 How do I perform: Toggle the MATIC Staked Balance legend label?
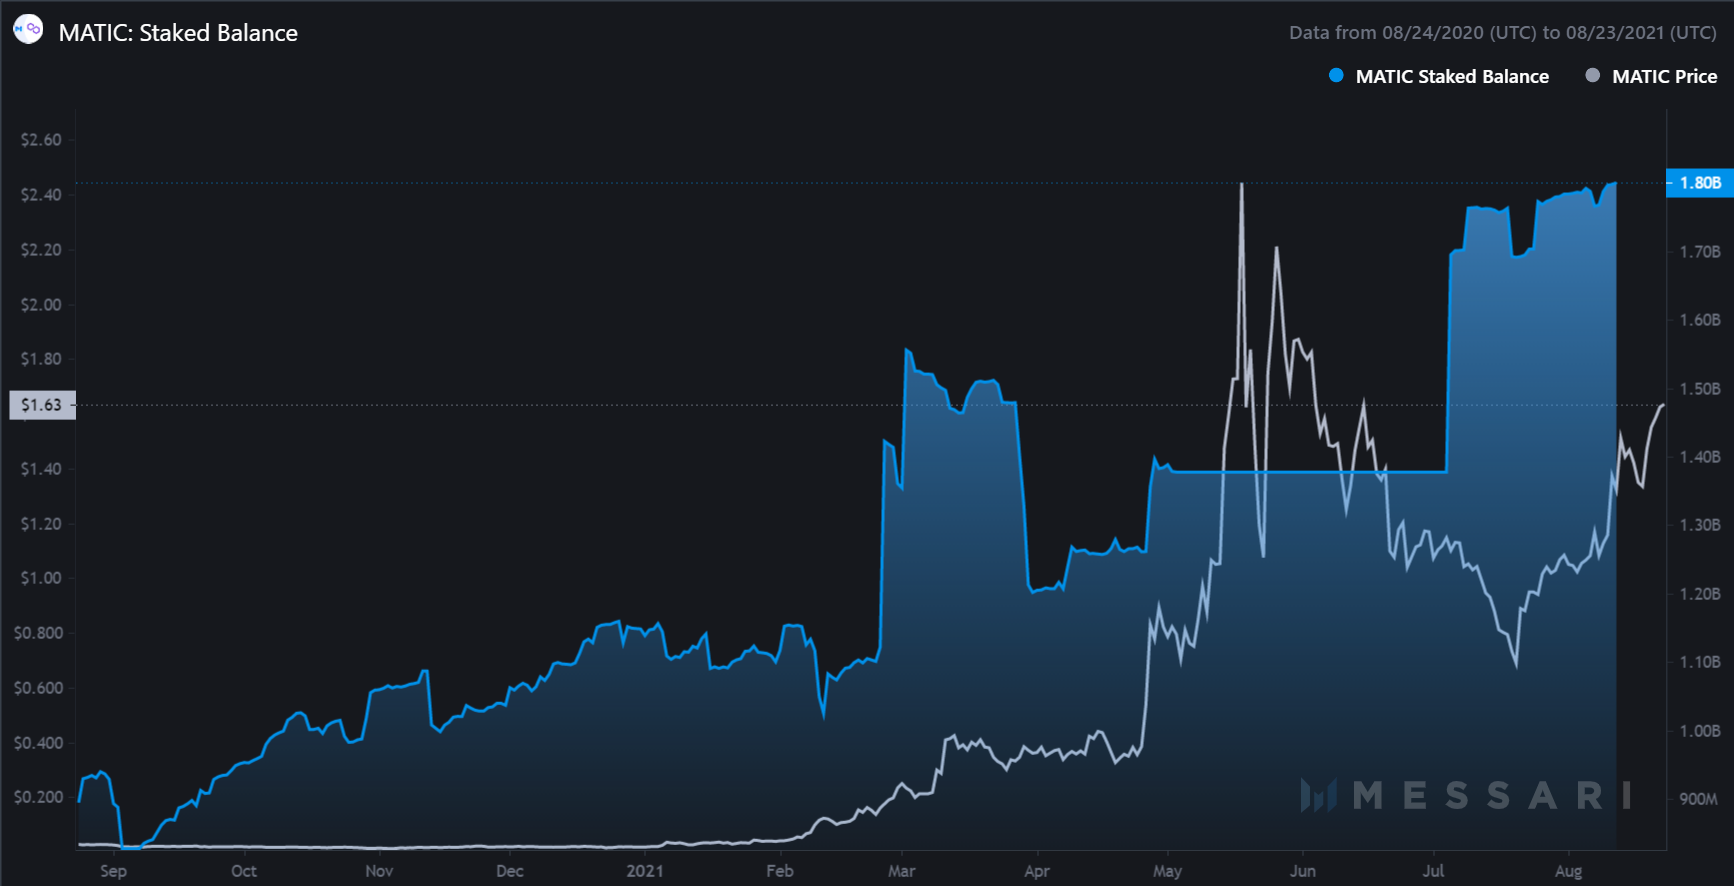coord(1452,76)
